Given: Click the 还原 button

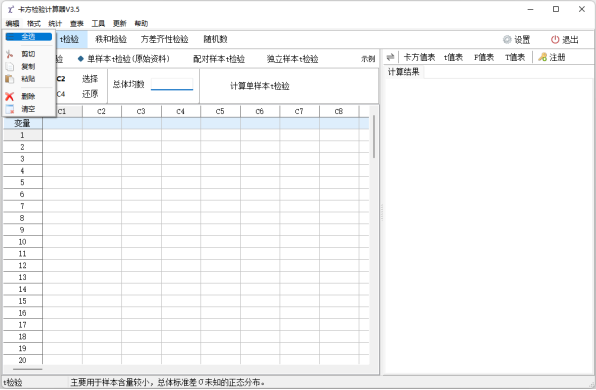Looking at the screenshot, I should point(90,94).
